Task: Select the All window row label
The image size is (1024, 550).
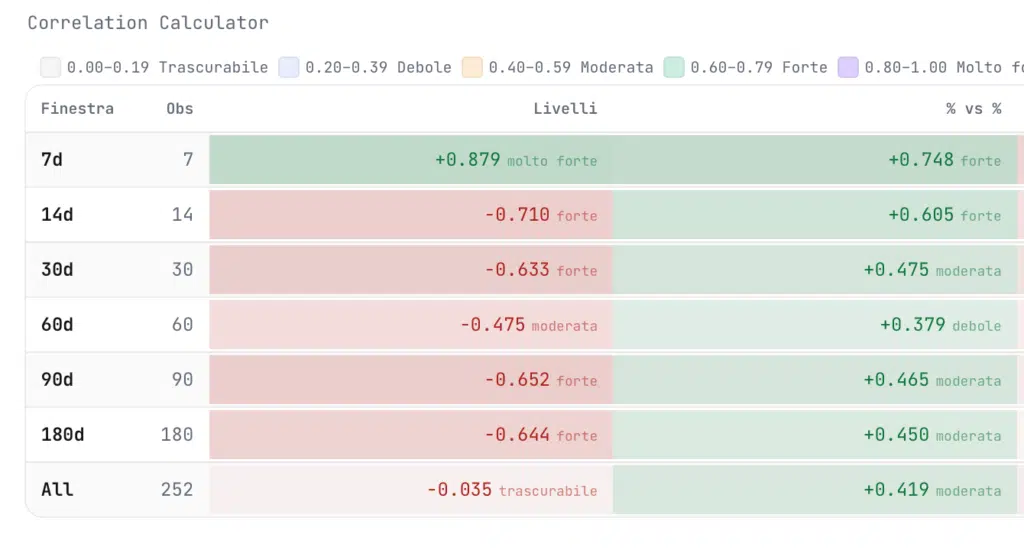Action: click(x=57, y=490)
